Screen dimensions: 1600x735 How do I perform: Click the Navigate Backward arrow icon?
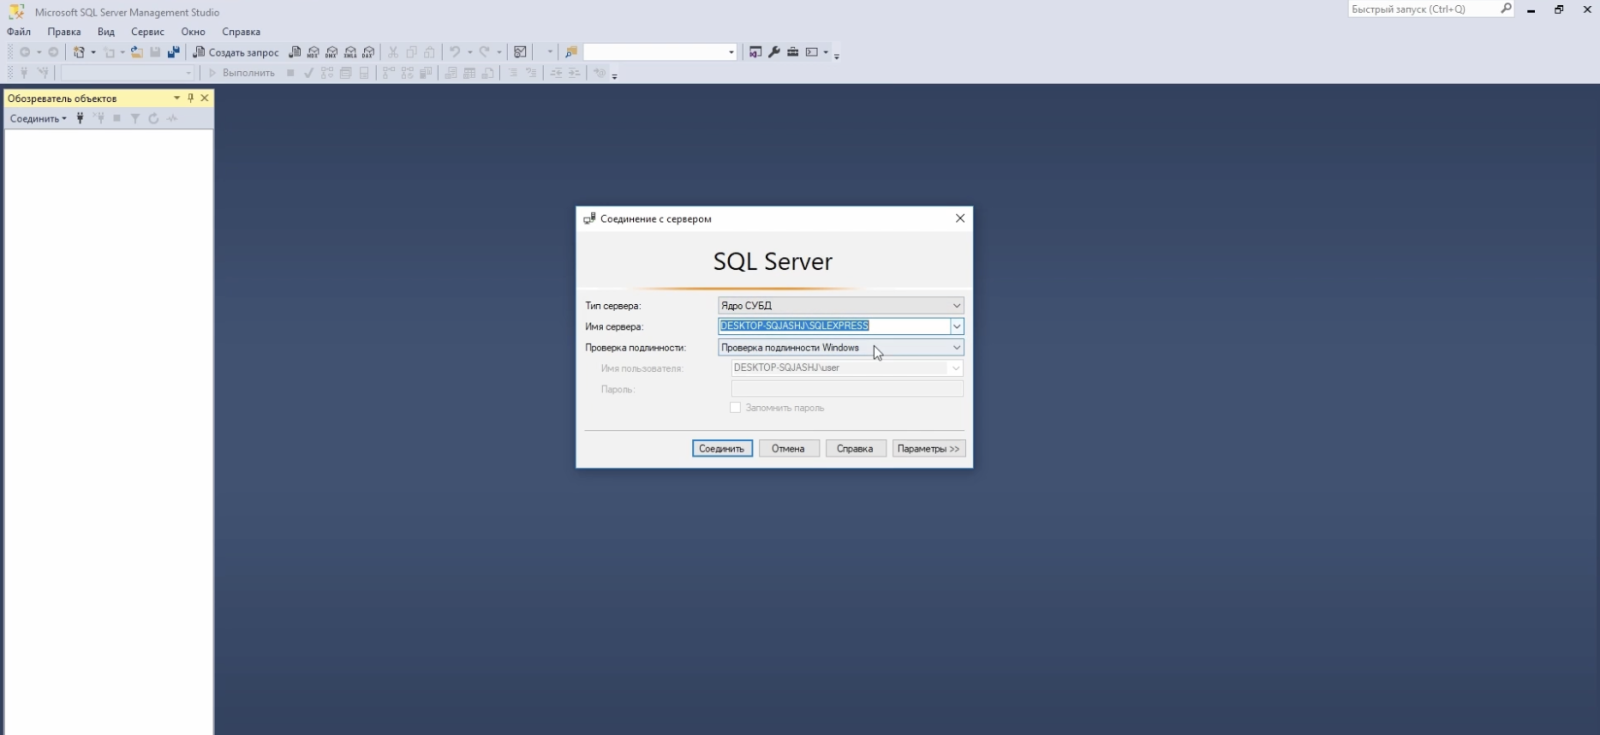click(25, 52)
